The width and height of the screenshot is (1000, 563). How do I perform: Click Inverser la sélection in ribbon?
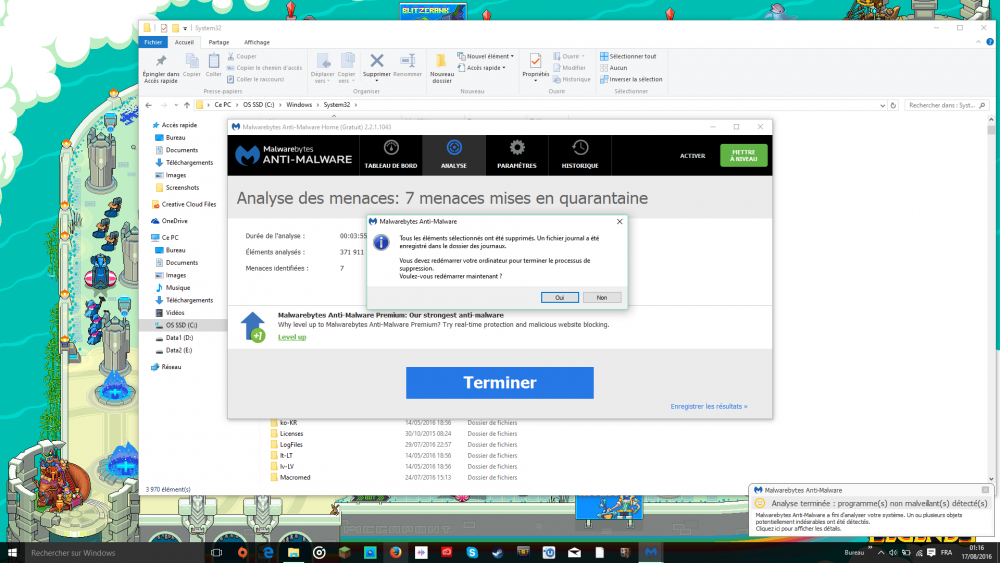[x=631, y=79]
